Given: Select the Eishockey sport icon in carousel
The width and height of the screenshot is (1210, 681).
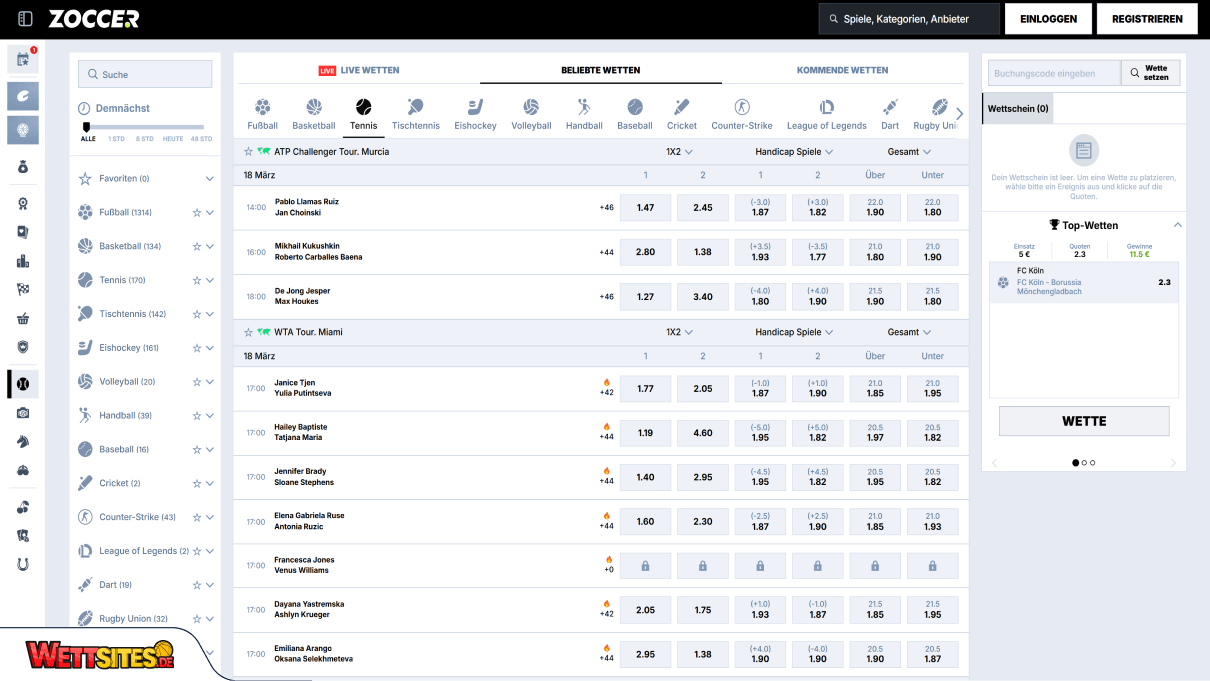Looking at the screenshot, I should (x=475, y=108).
